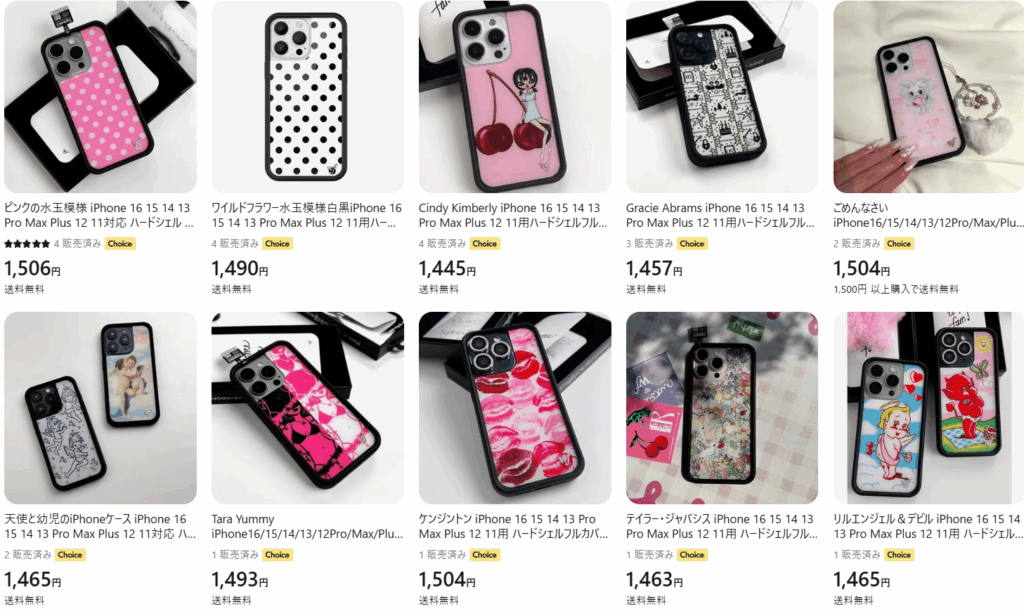Viewport: 1024px width, 611px height.
Task: Open the Kensington lip print case image
Action: pyautogui.click(x=515, y=408)
